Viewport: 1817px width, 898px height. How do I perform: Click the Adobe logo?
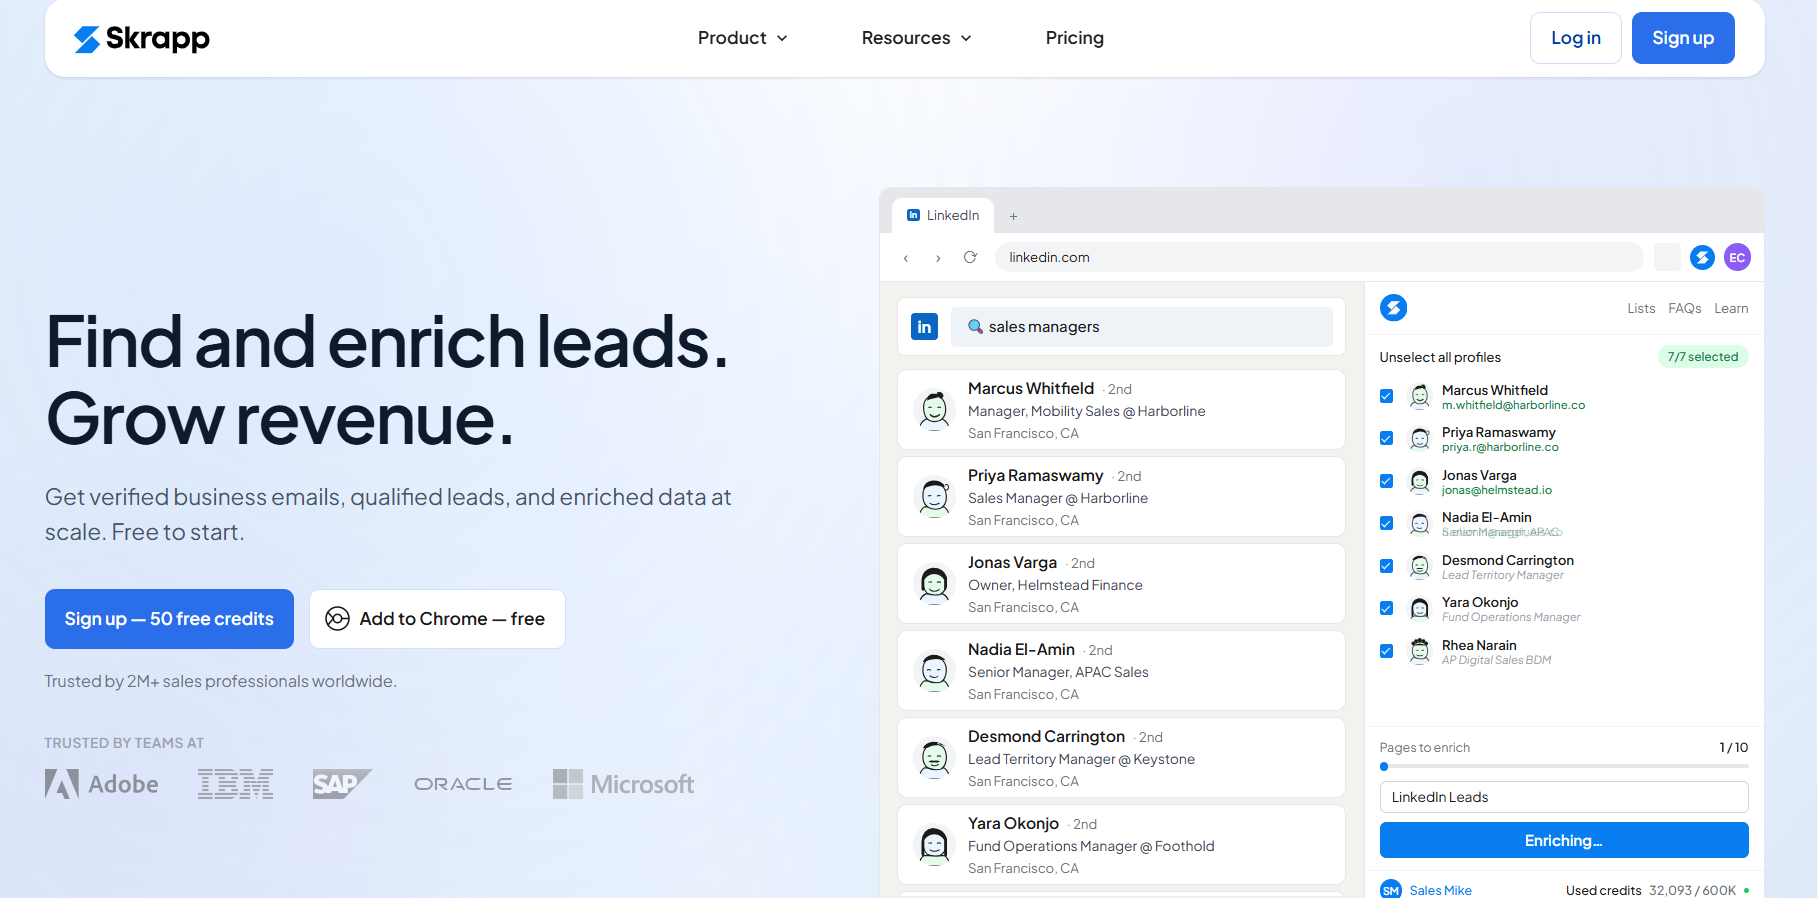102,784
